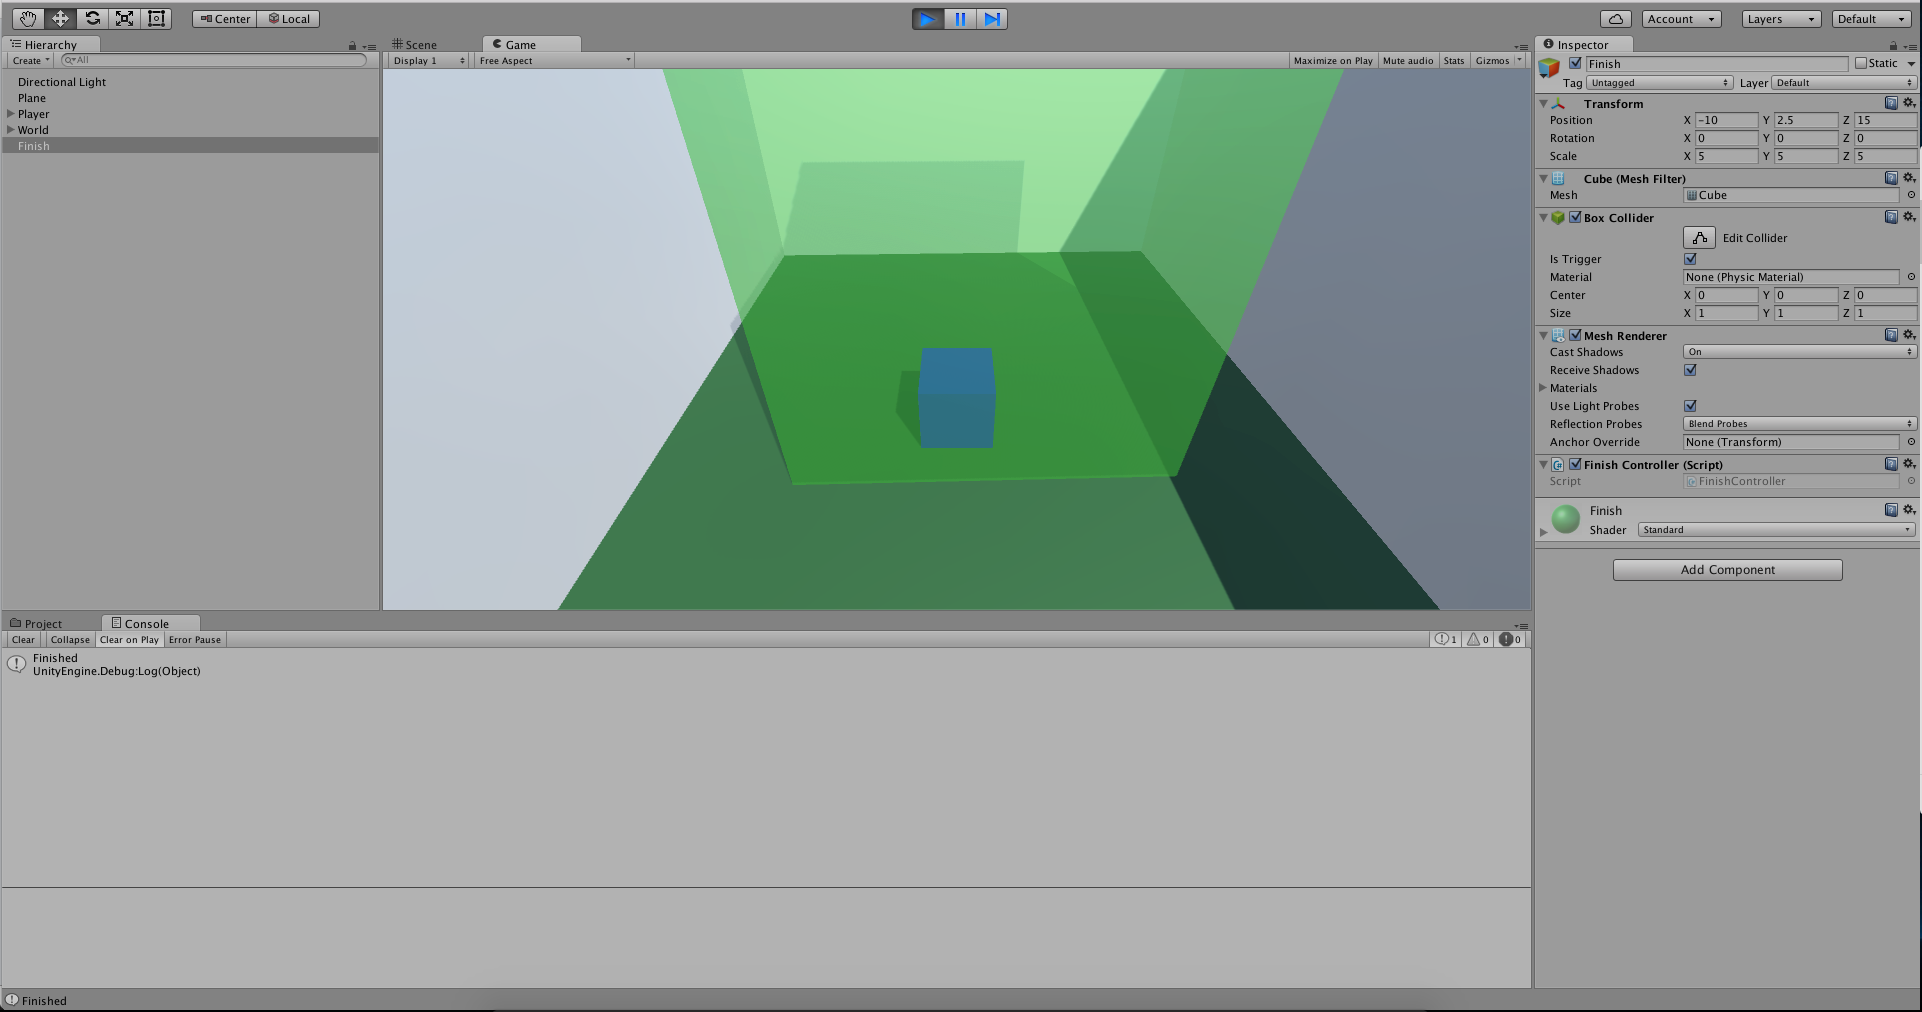Uncheck Receive Shadows in Mesh Renderer
The height and width of the screenshot is (1012, 1922).
pos(1690,369)
